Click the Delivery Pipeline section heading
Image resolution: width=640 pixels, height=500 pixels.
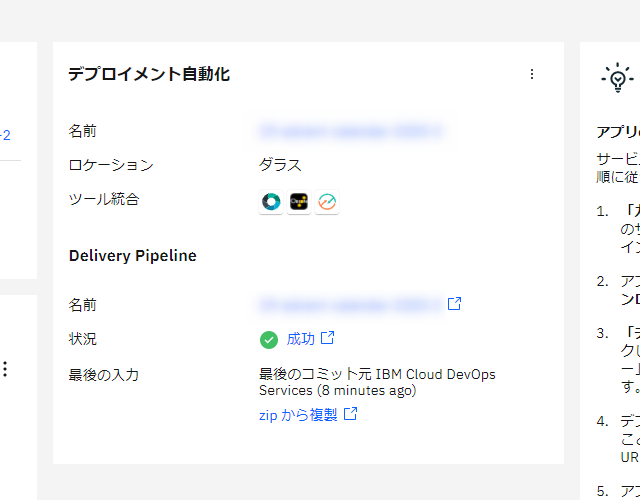[x=132, y=256]
